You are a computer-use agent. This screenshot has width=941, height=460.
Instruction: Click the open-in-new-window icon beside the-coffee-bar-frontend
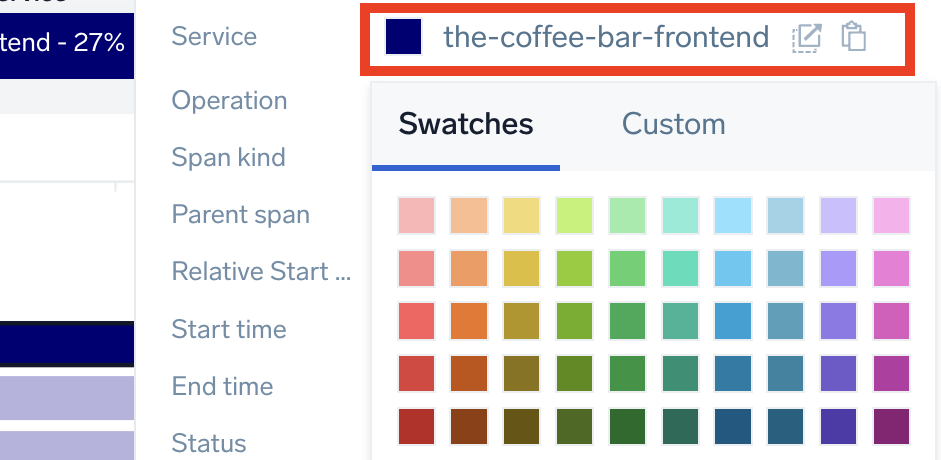click(x=806, y=38)
